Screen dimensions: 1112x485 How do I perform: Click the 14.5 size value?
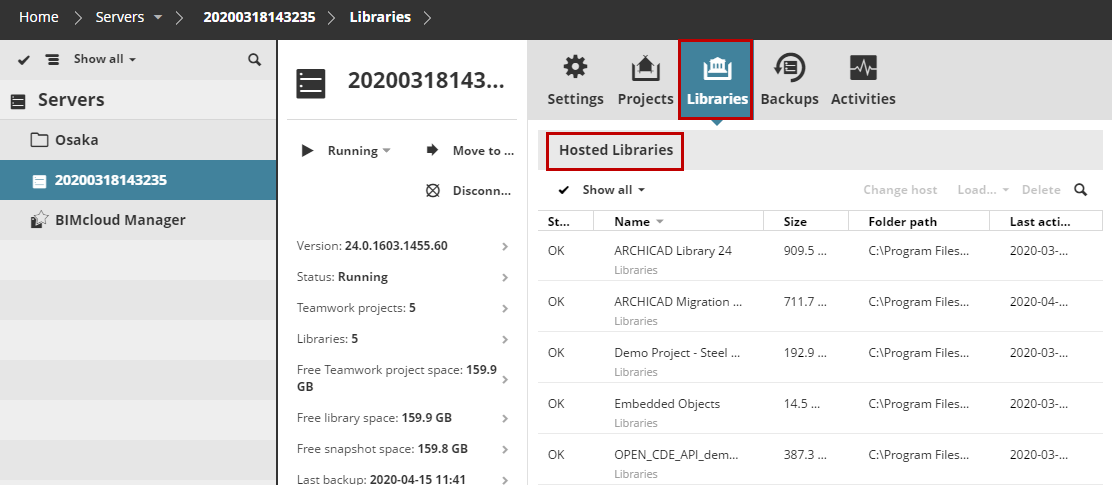802,404
